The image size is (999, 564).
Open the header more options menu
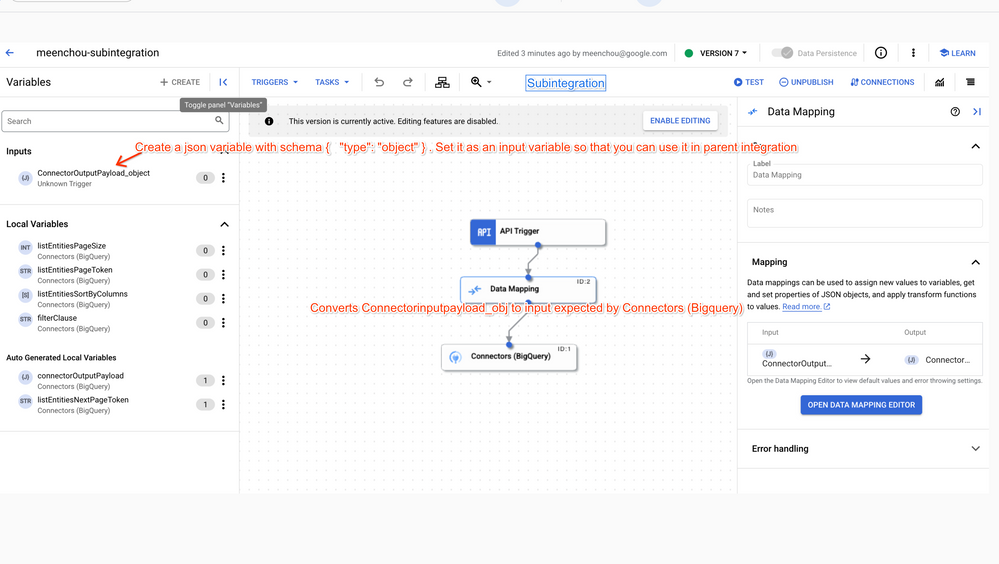tap(913, 53)
